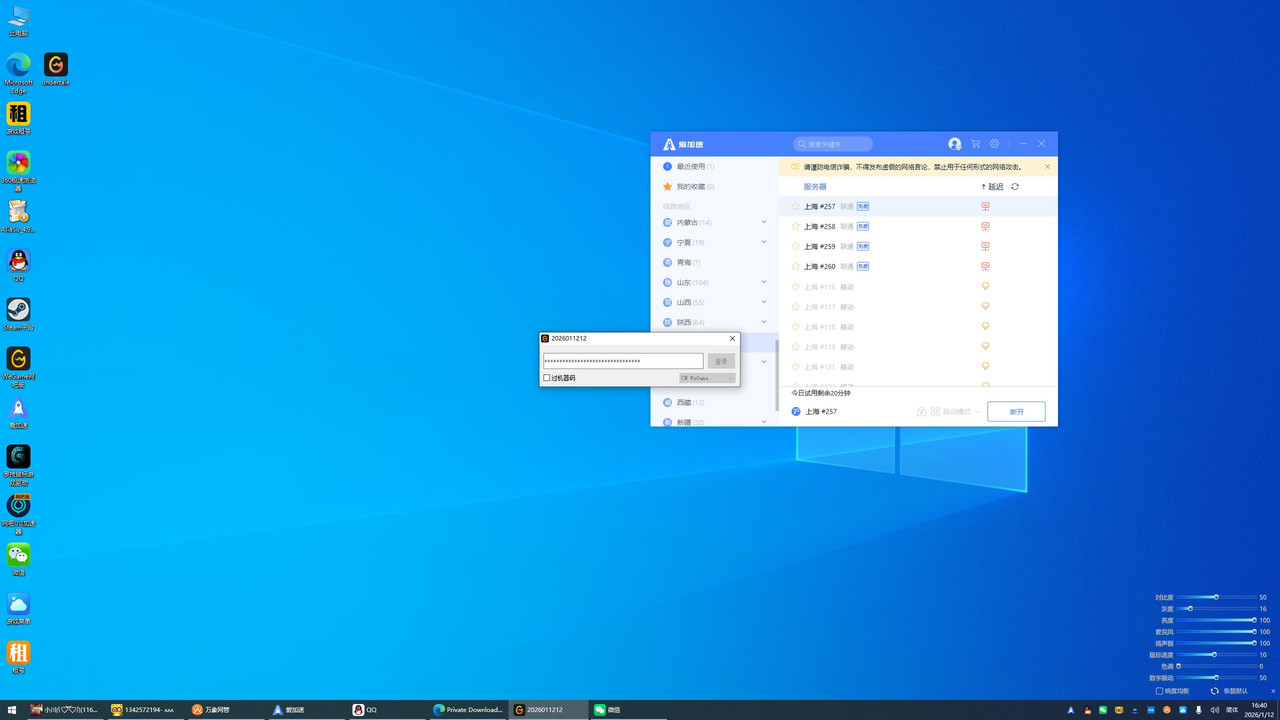The width and height of the screenshot is (1280, 720).
Task: Adjust the 鼠标速度 slider
Action: [1217, 654]
